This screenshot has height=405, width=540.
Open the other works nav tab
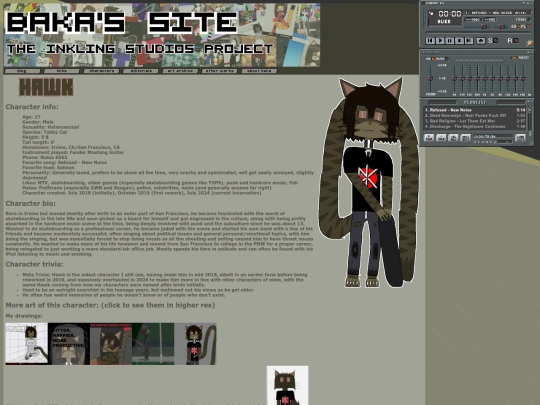[219, 71]
